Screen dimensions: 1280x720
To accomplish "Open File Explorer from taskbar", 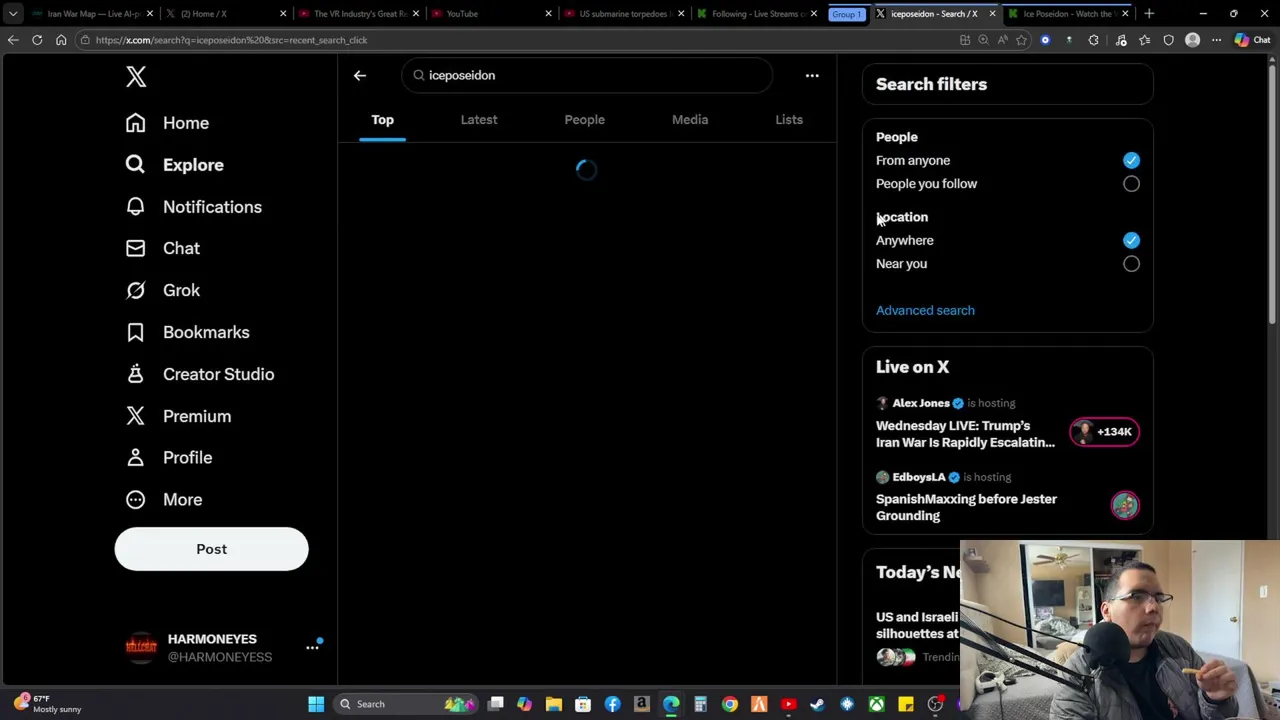I will point(554,704).
